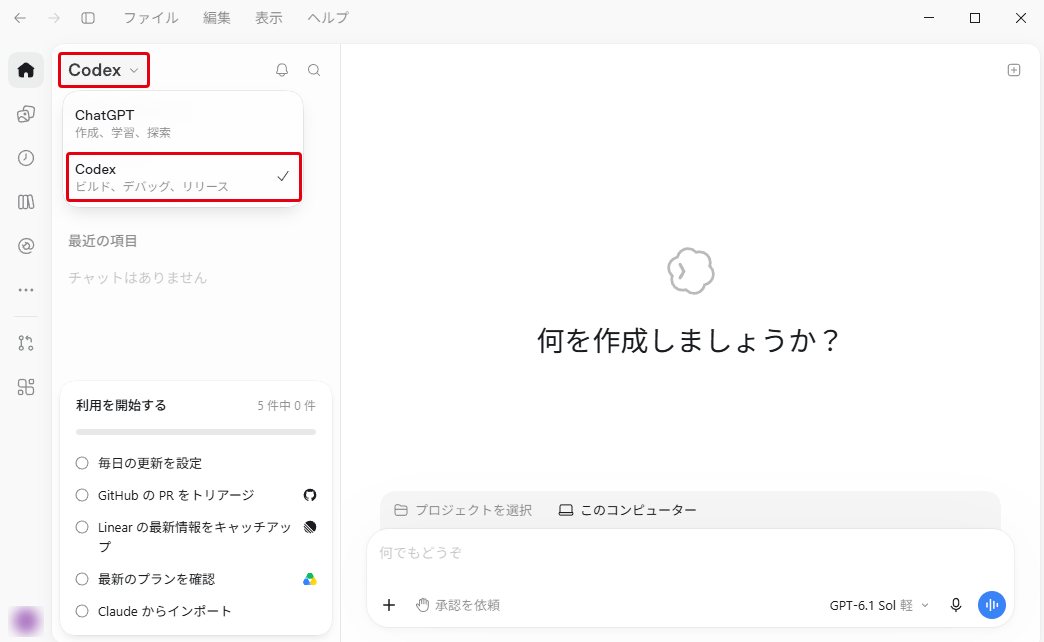
Task: Click the Linear icon in onboarding list
Action: (x=310, y=527)
